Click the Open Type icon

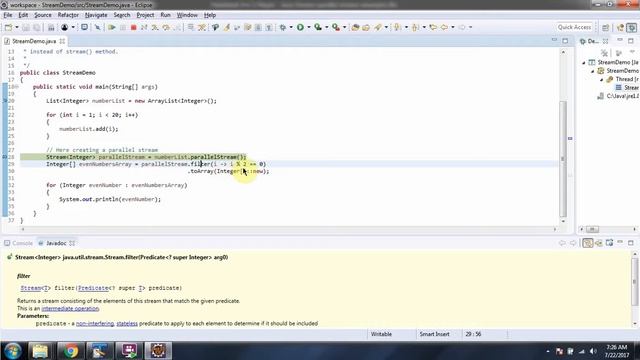(355, 27)
